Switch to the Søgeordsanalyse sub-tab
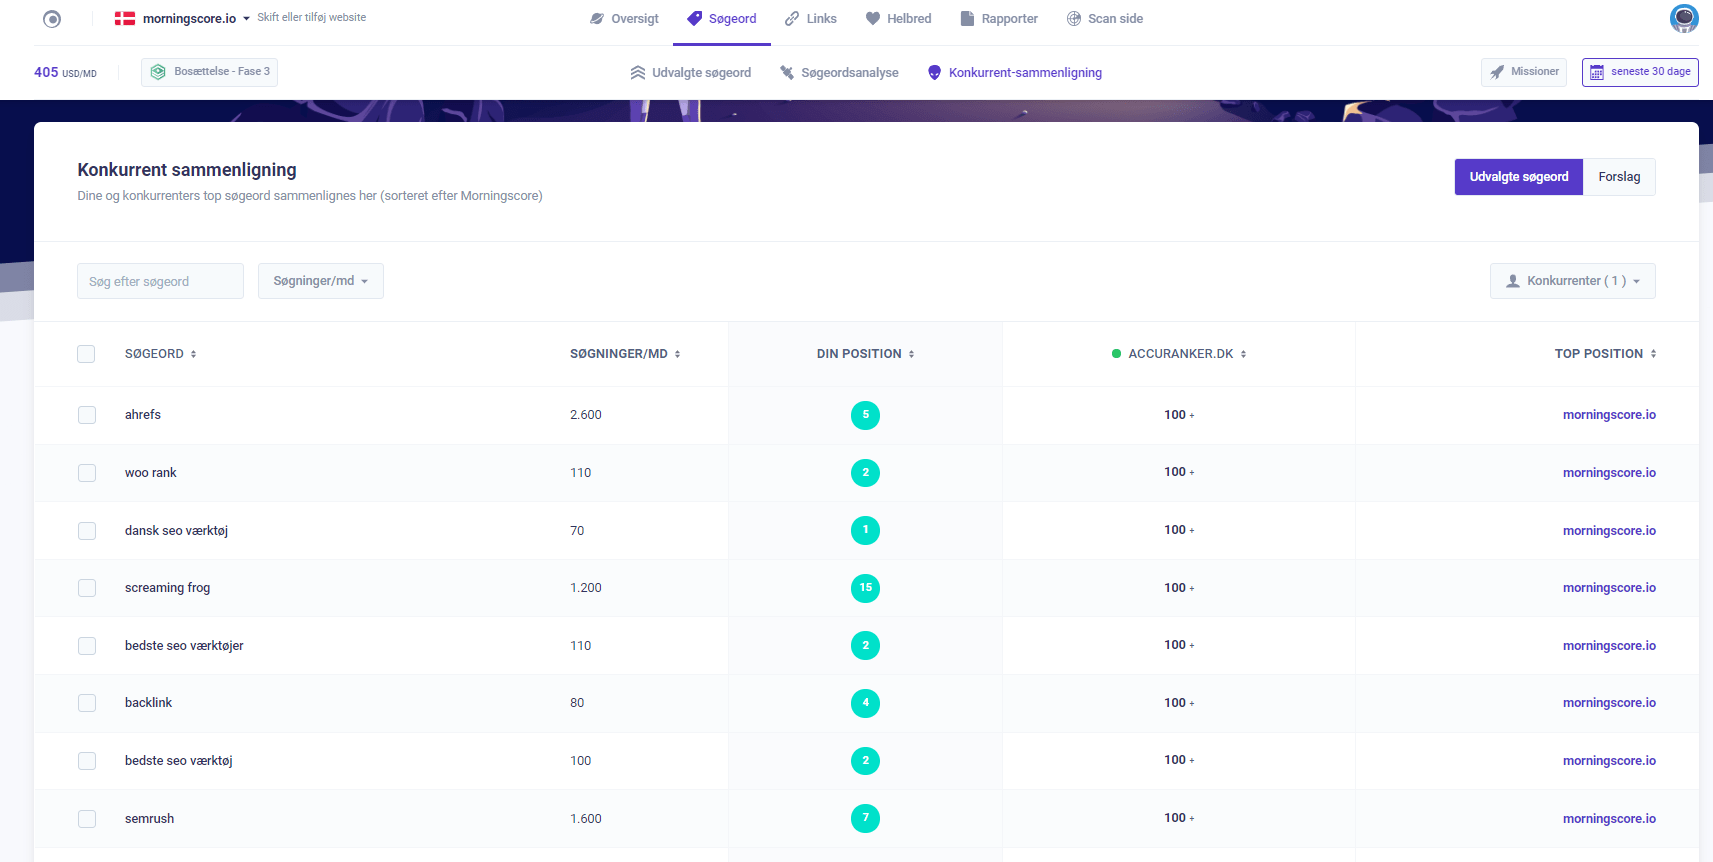 pos(839,73)
